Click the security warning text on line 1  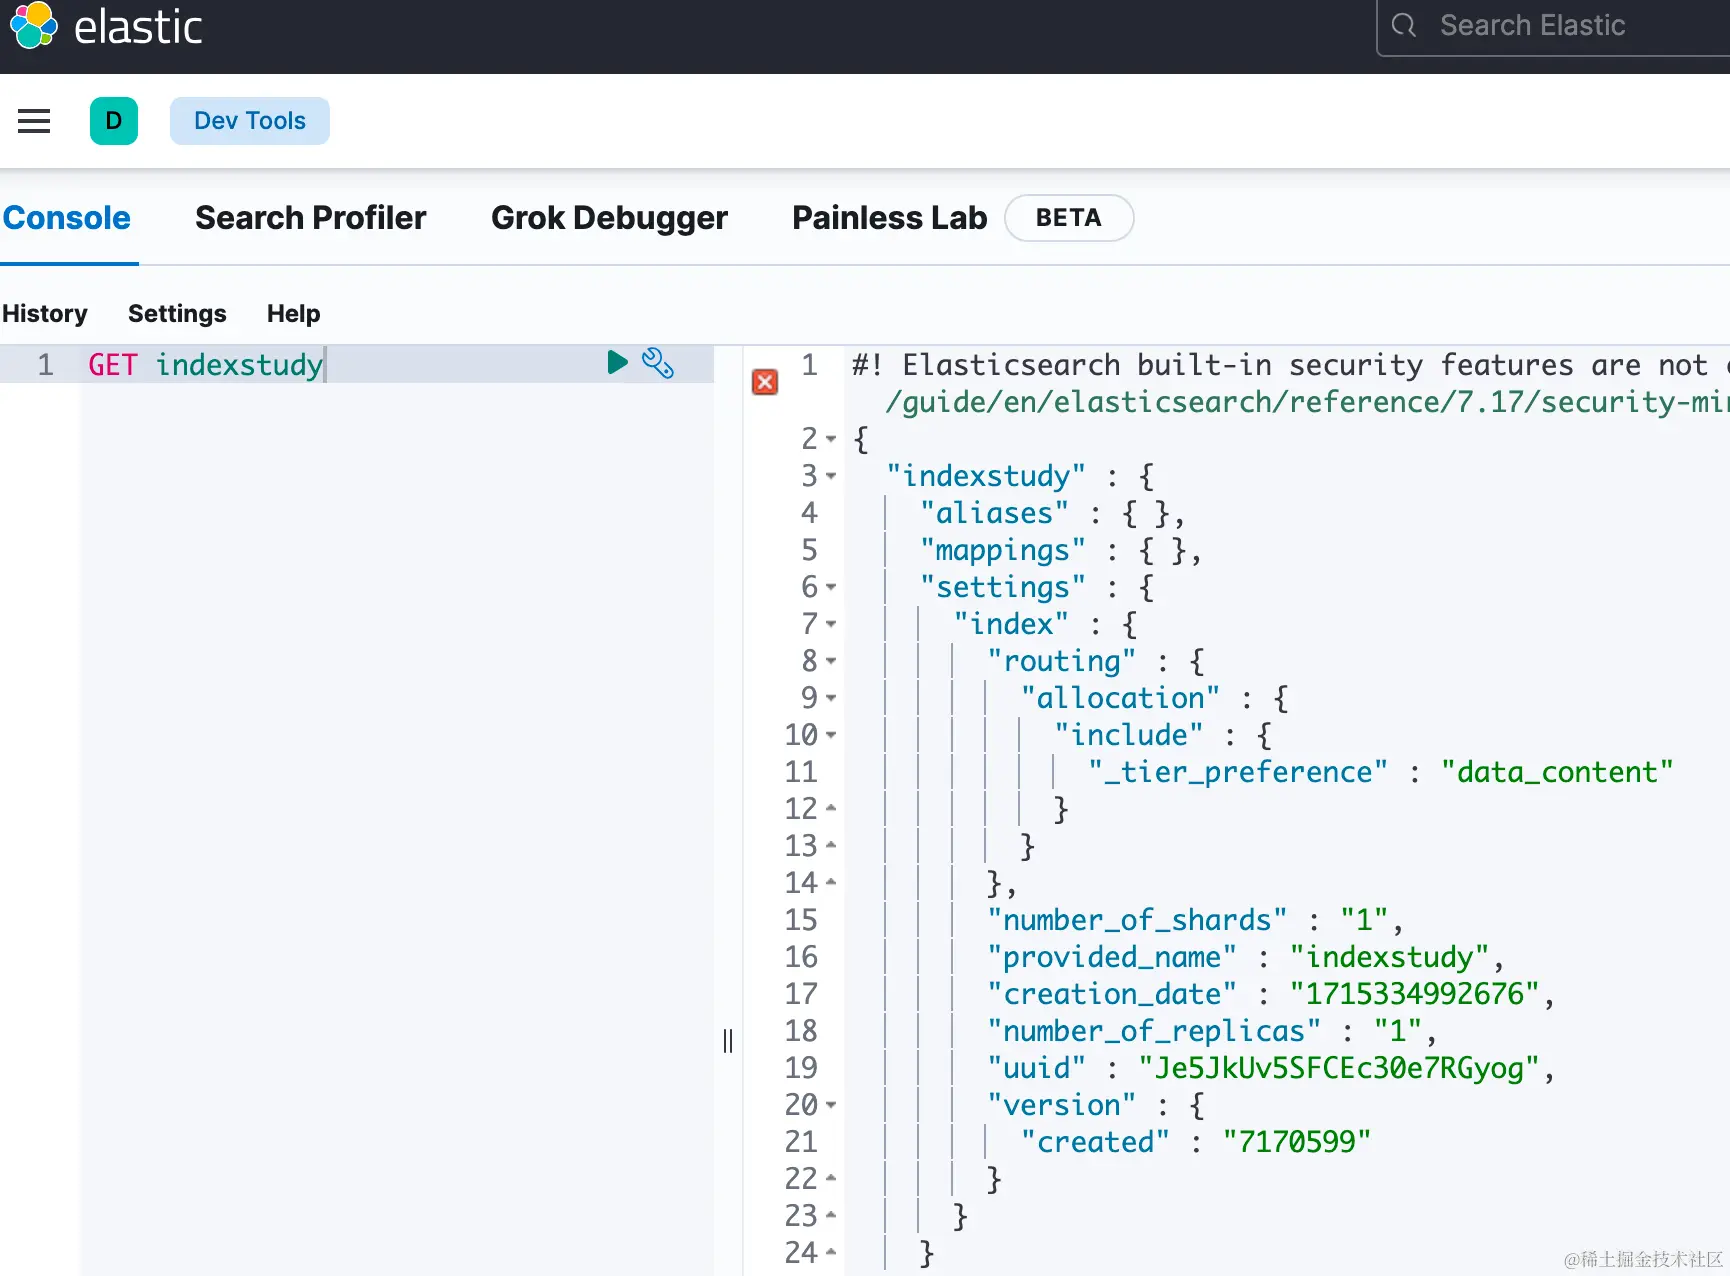point(1290,365)
